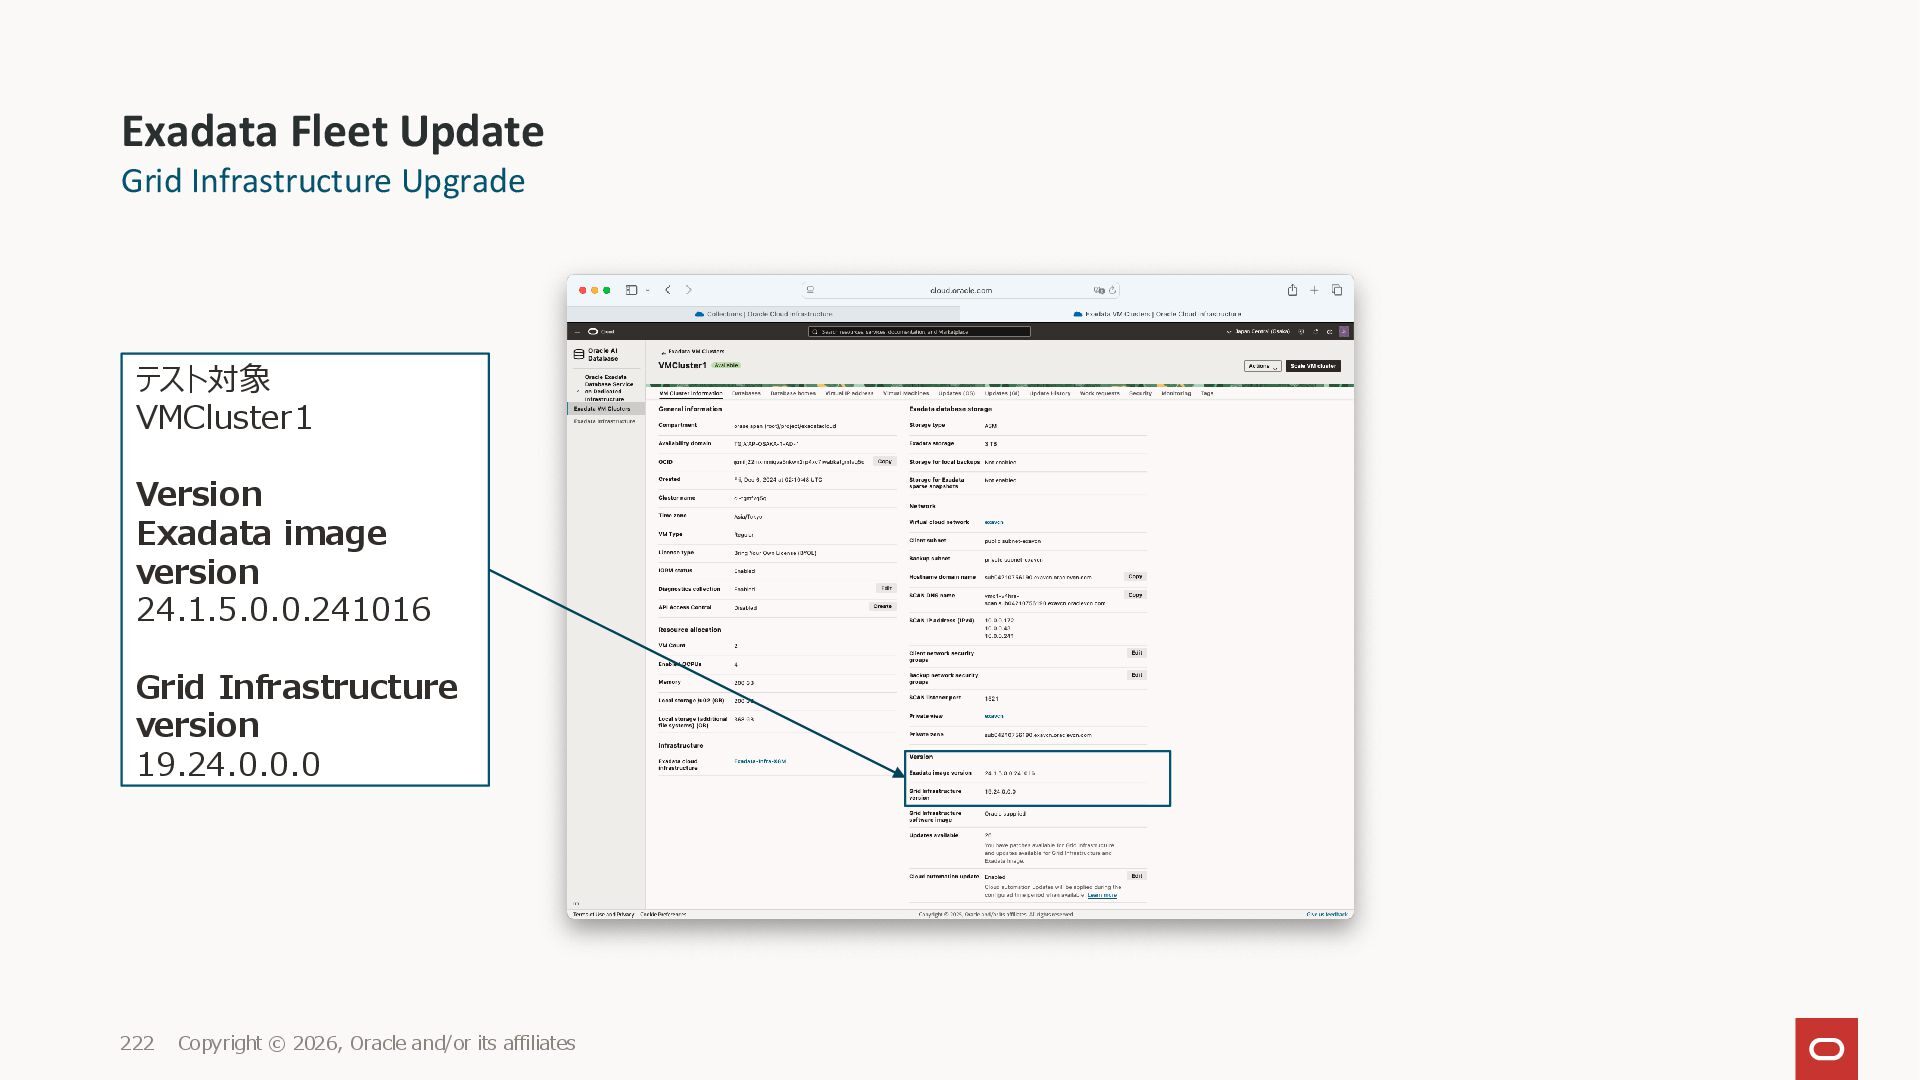Click the user profile avatar icon
The height and width of the screenshot is (1080, 1920).
pos(1344,331)
